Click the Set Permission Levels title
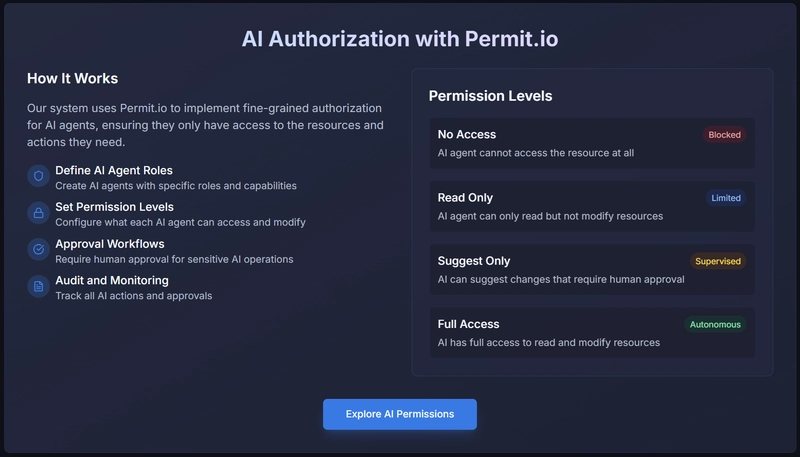Viewport: 800px width, 457px height. pyautogui.click(x=115, y=207)
